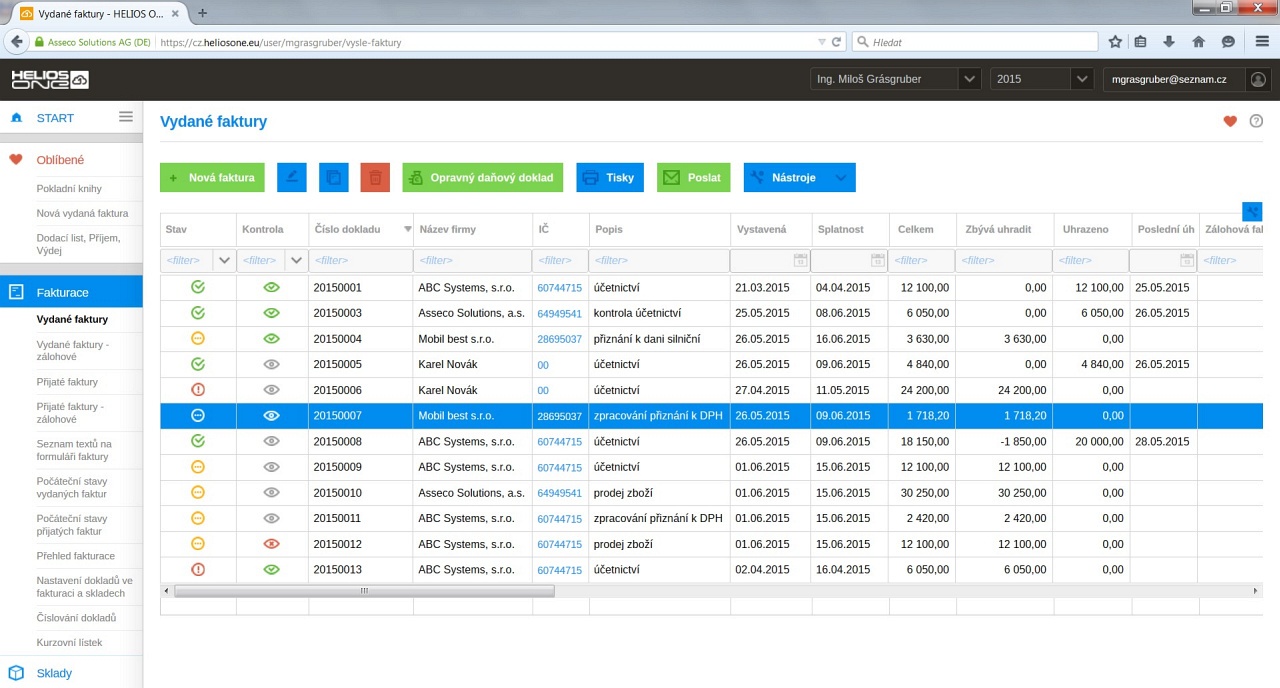The image size is (1280, 688).
Task: Click status icon for invoice 20150004
Action: [x=198, y=338]
